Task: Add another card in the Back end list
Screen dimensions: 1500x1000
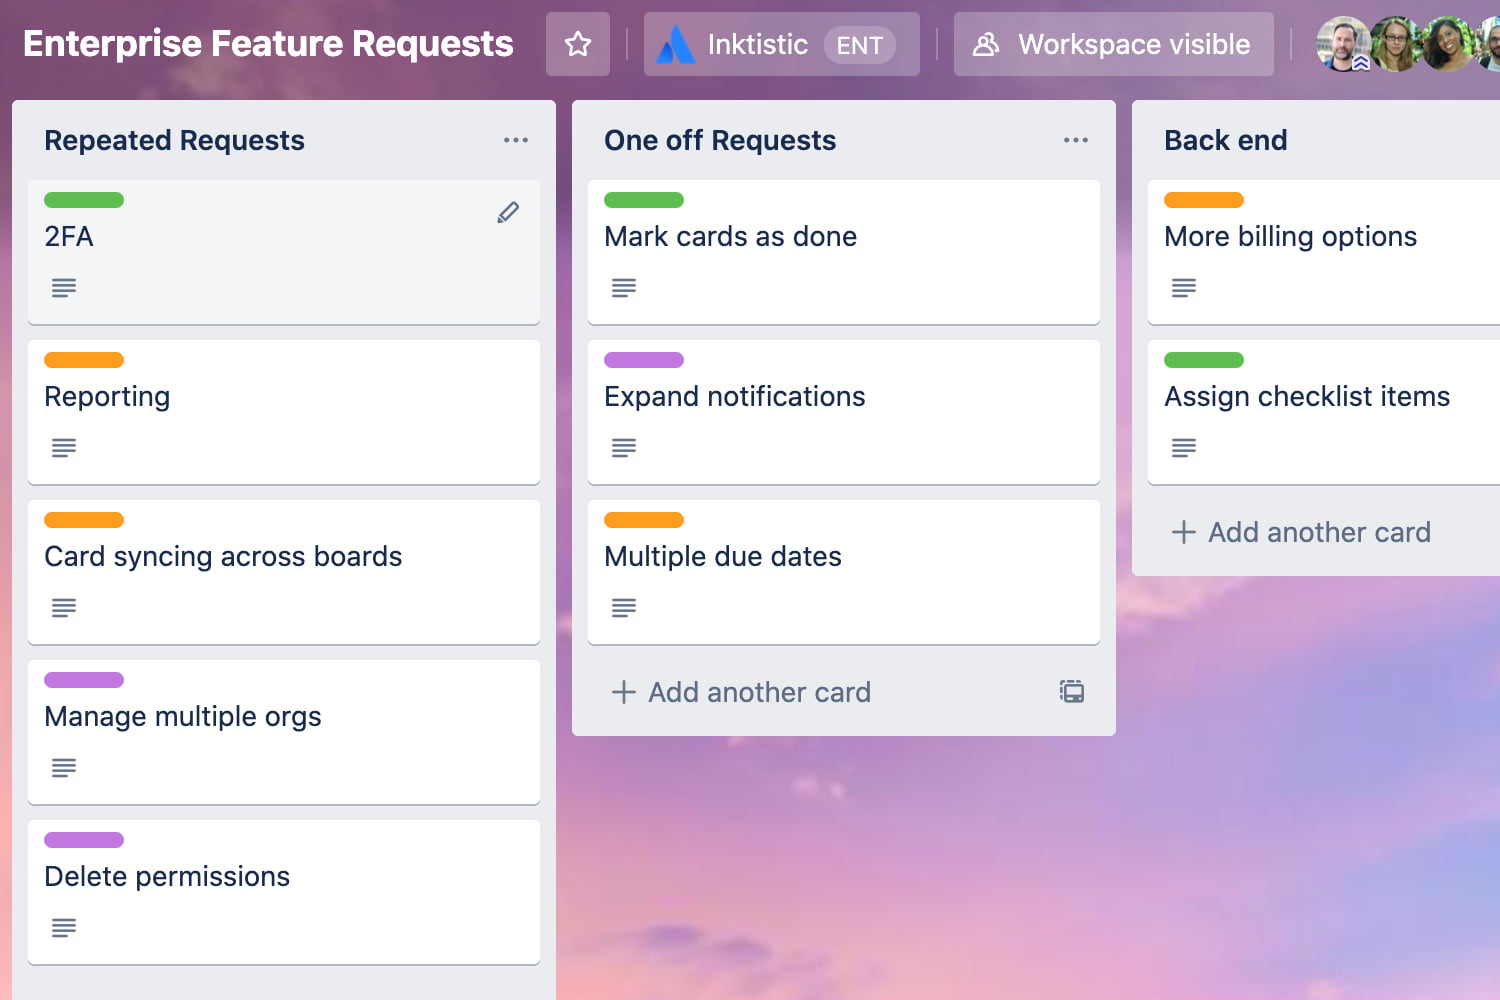Action: coord(1301,532)
